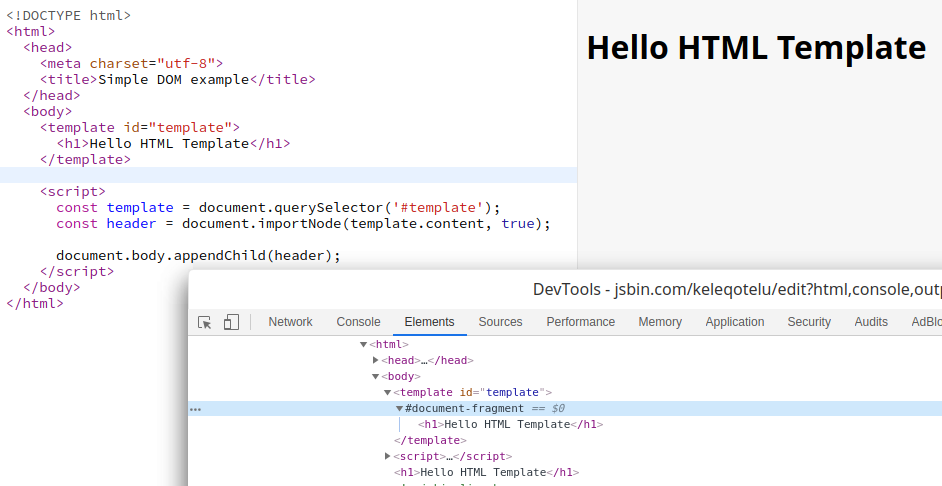Open the Network tab in DevTools
Screen dimensions: 942x486
pos(290,322)
